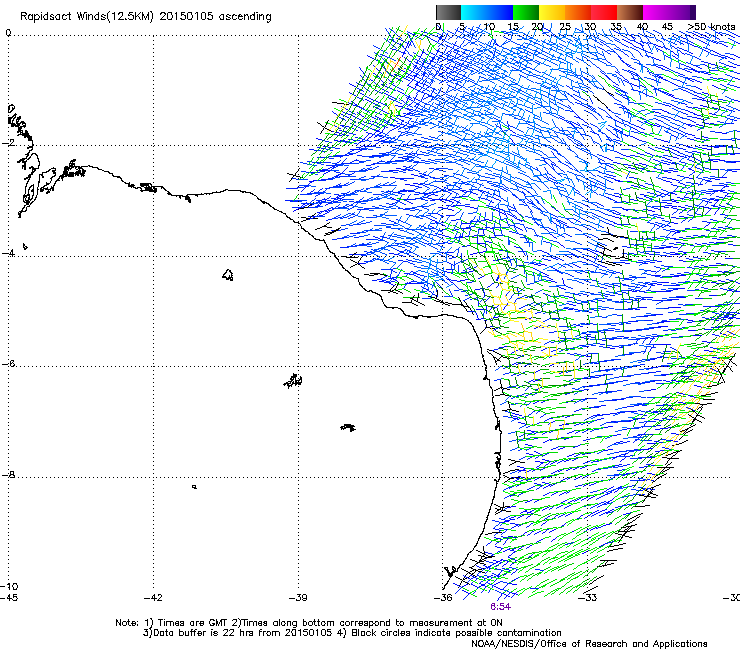Click the longitude axis label "-45"

(x=9, y=598)
